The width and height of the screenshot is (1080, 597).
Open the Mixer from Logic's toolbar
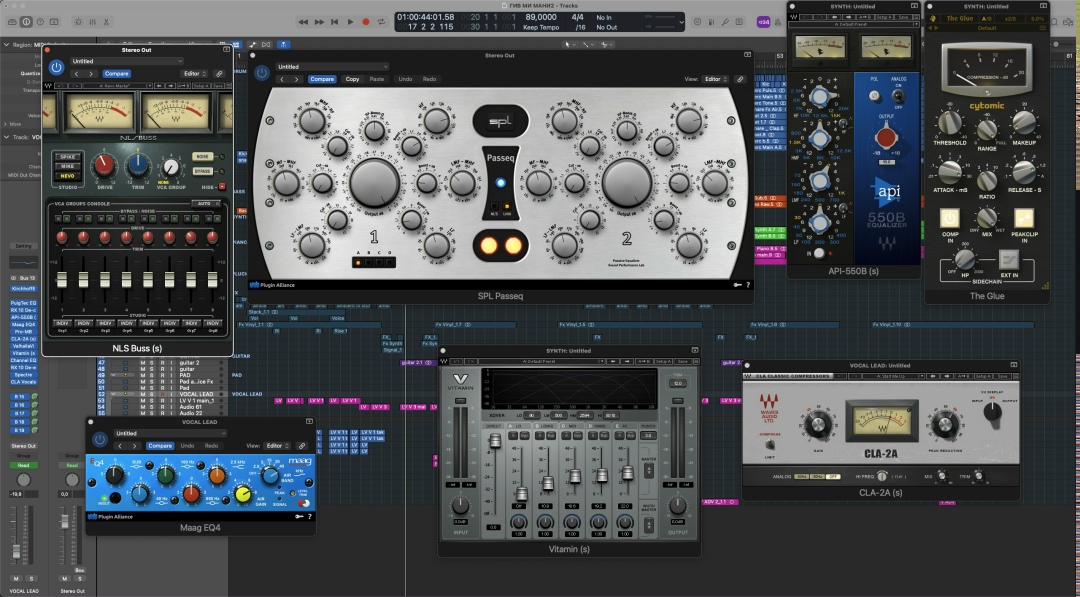coord(92,22)
